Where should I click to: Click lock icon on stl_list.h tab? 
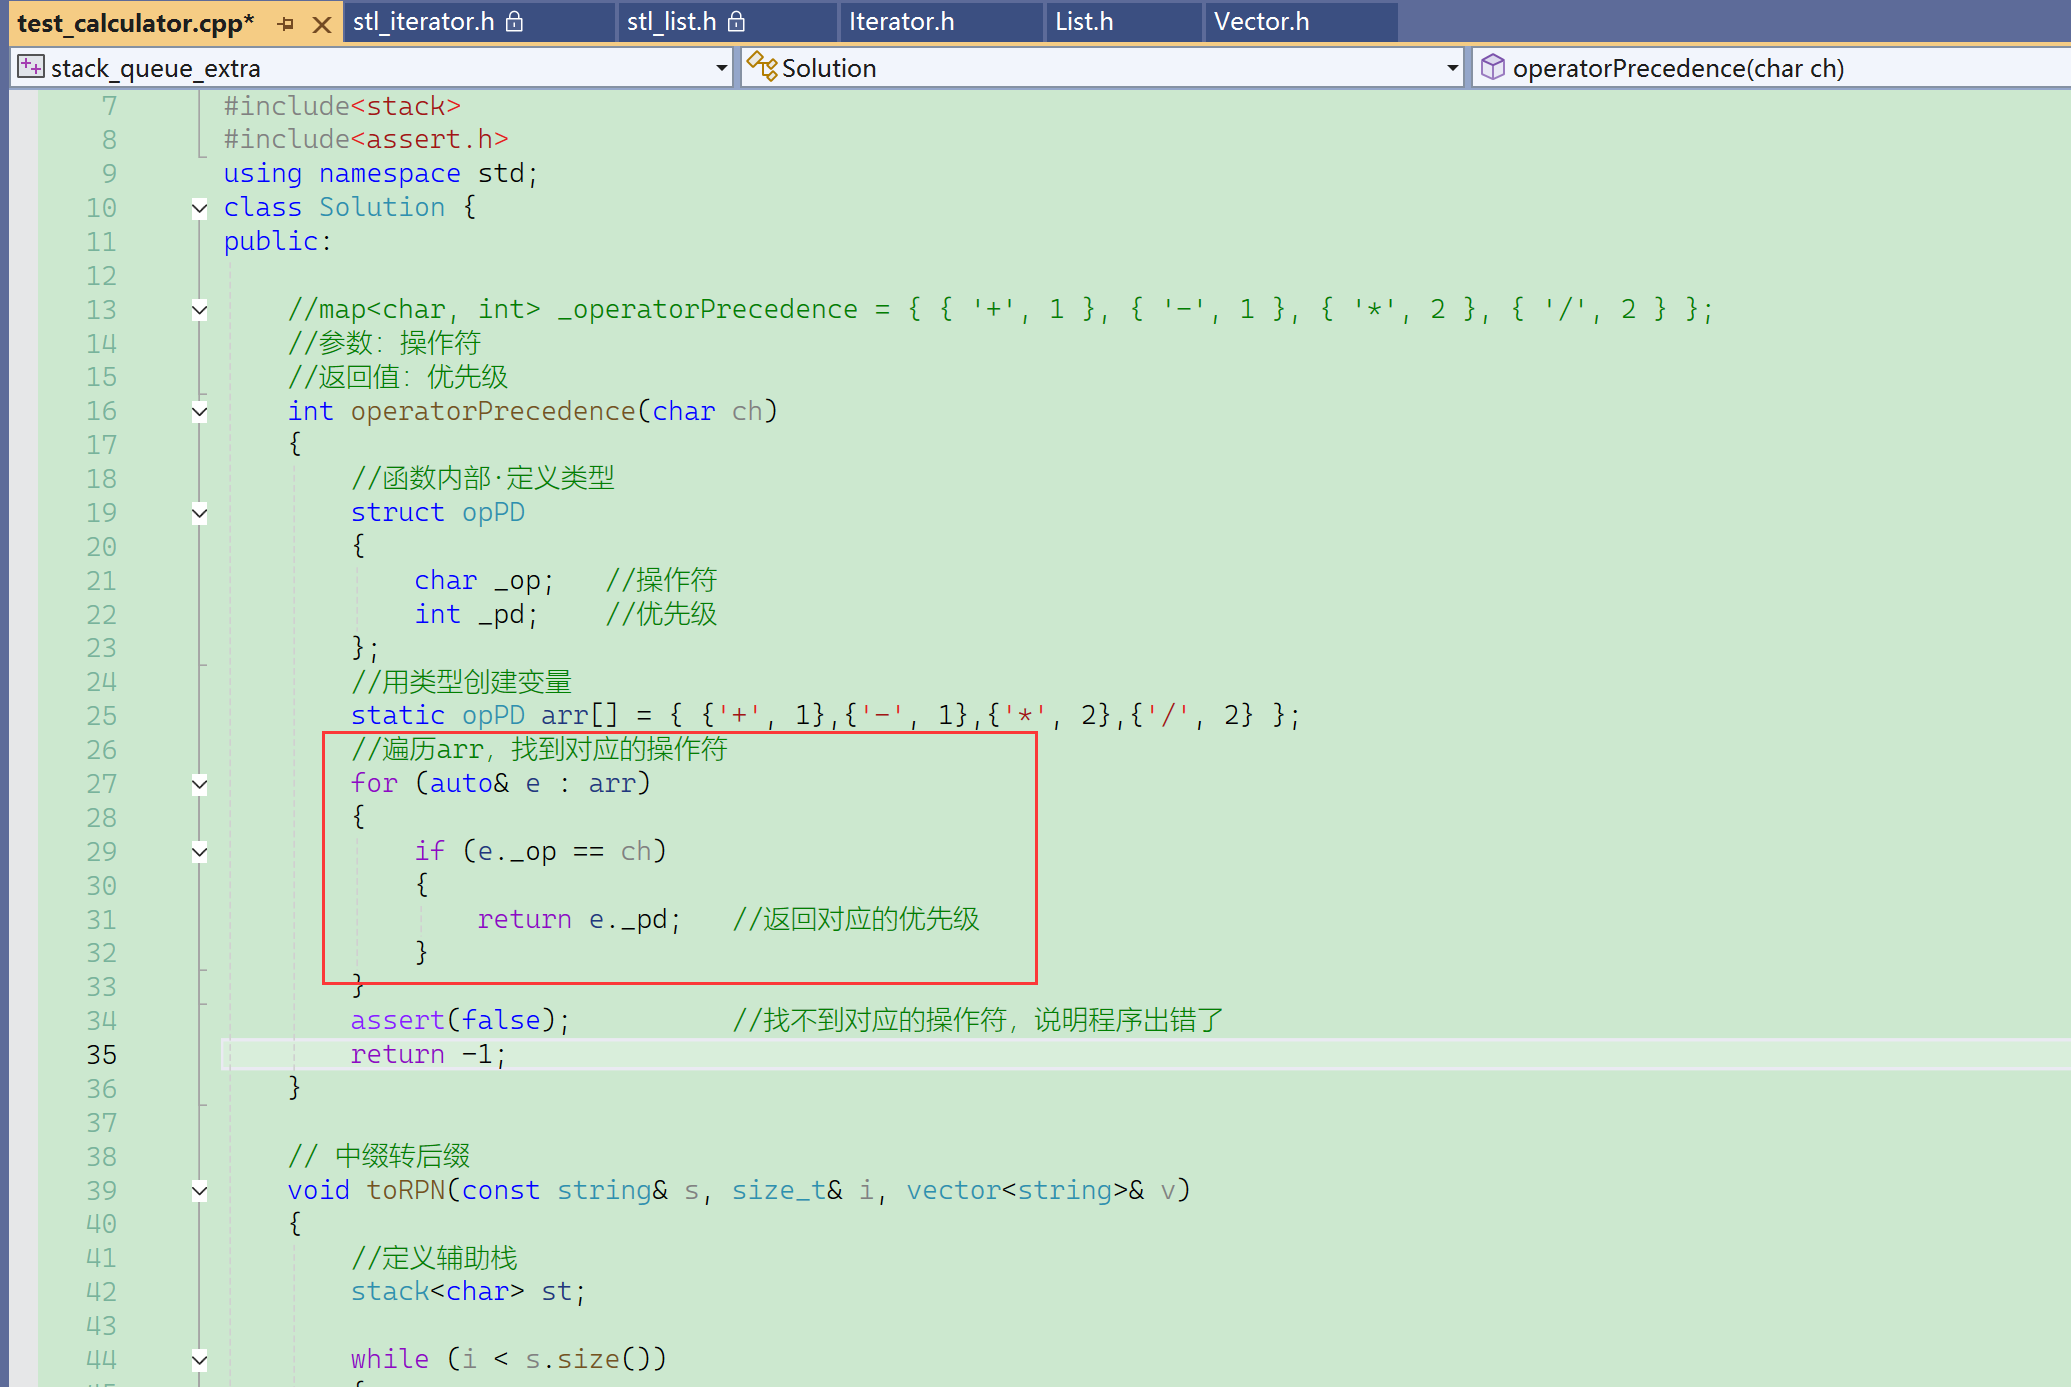tap(737, 21)
